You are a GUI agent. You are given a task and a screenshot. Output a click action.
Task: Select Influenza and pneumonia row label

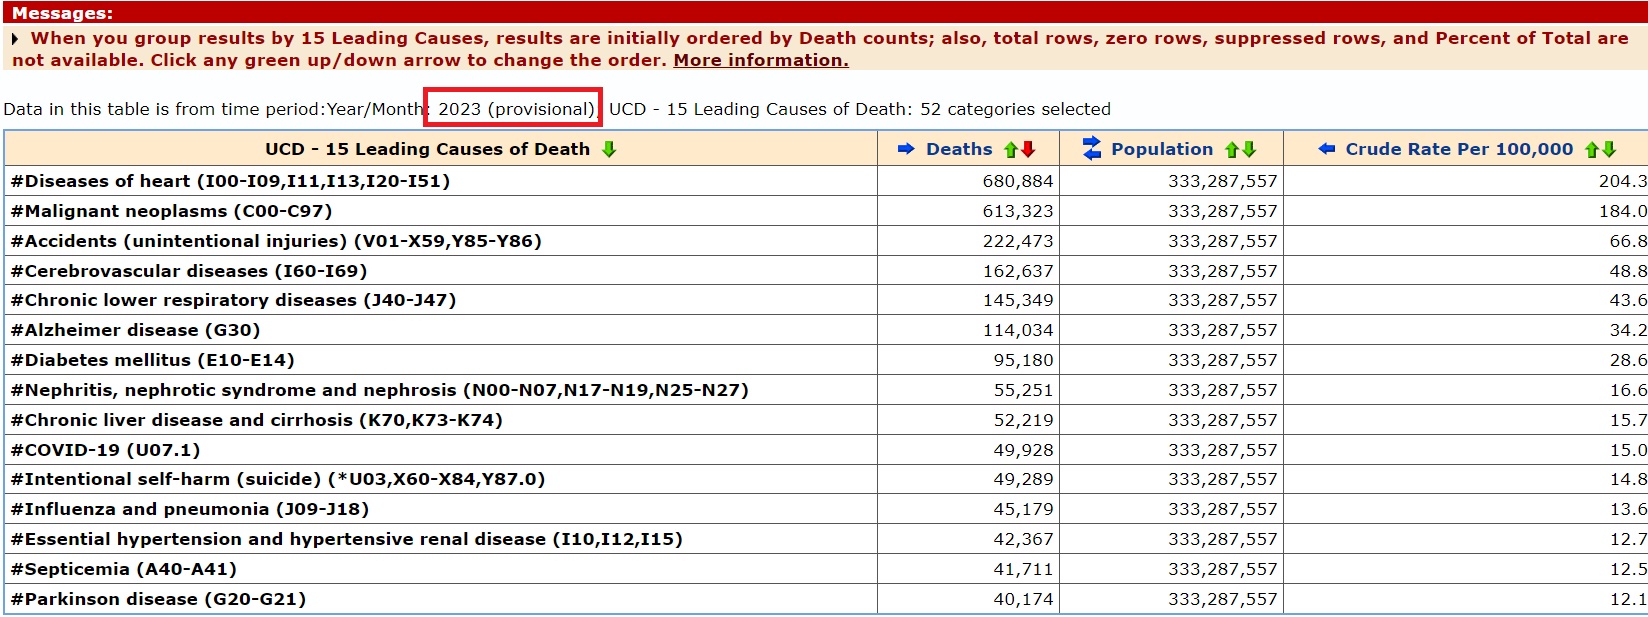pyautogui.click(x=190, y=509)
